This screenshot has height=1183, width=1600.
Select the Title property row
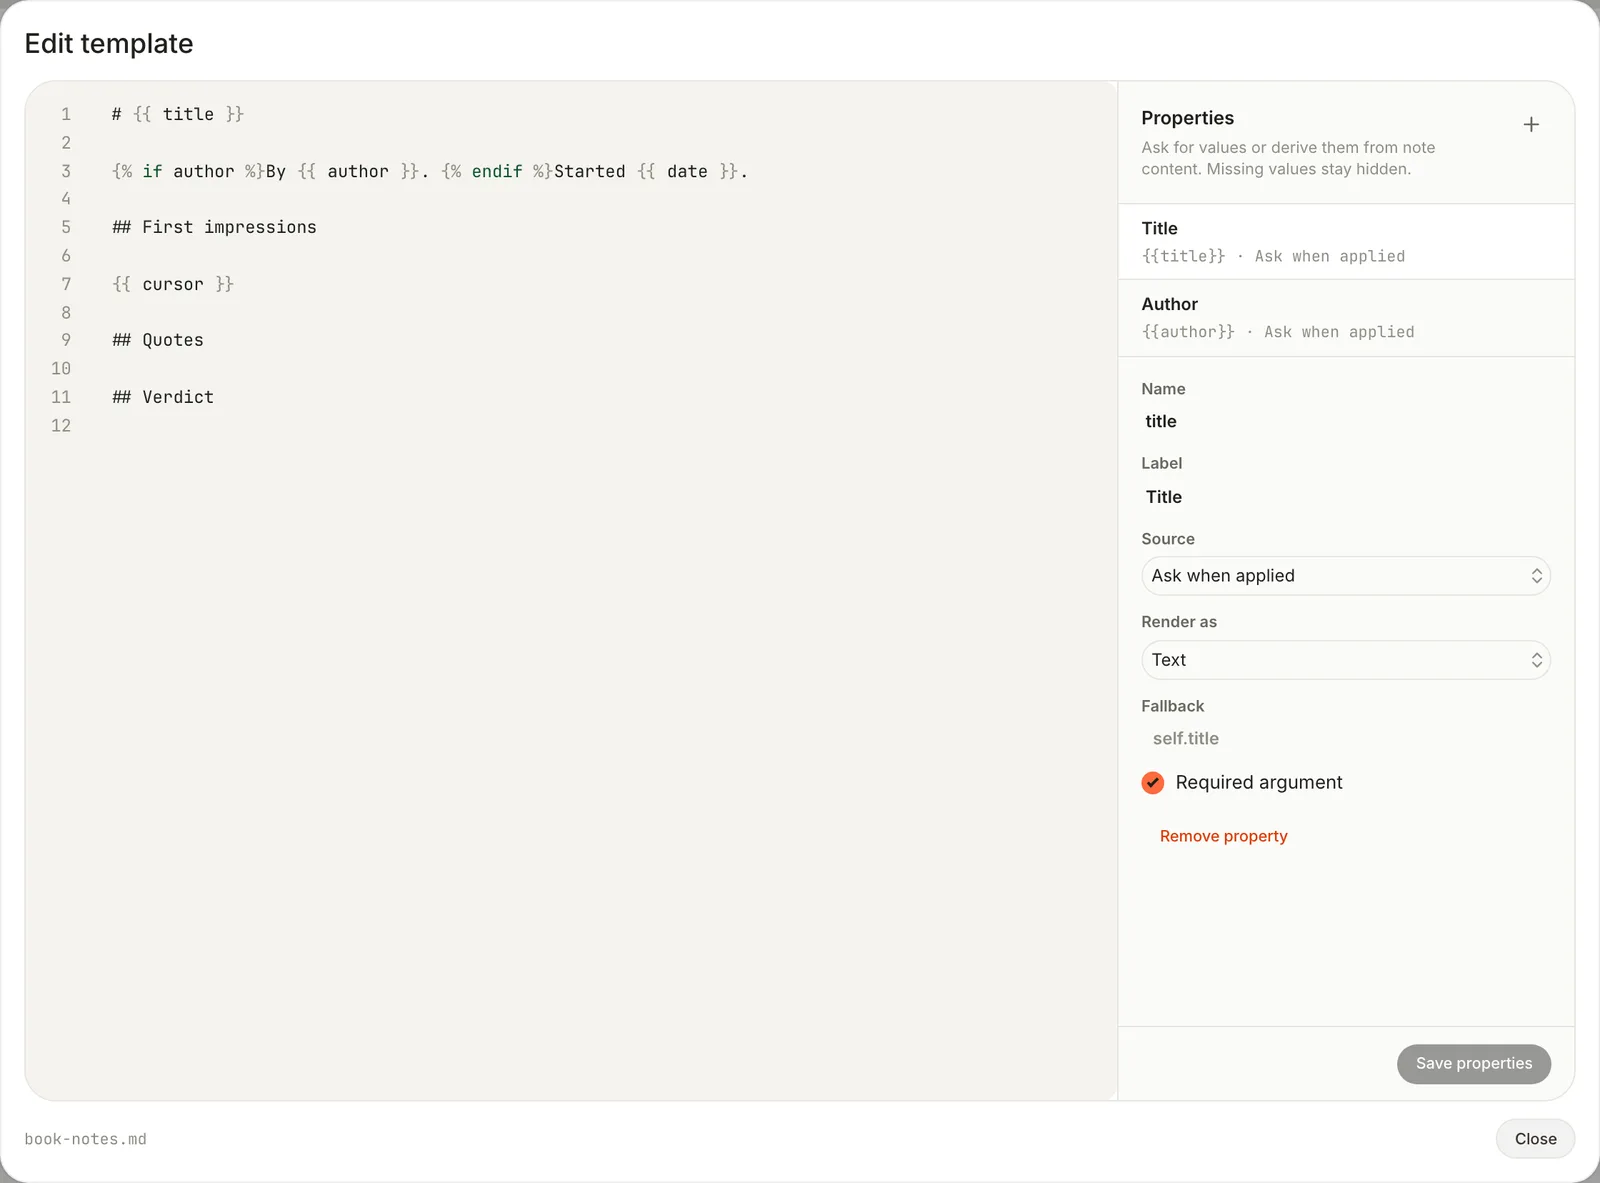(1345, 242)
